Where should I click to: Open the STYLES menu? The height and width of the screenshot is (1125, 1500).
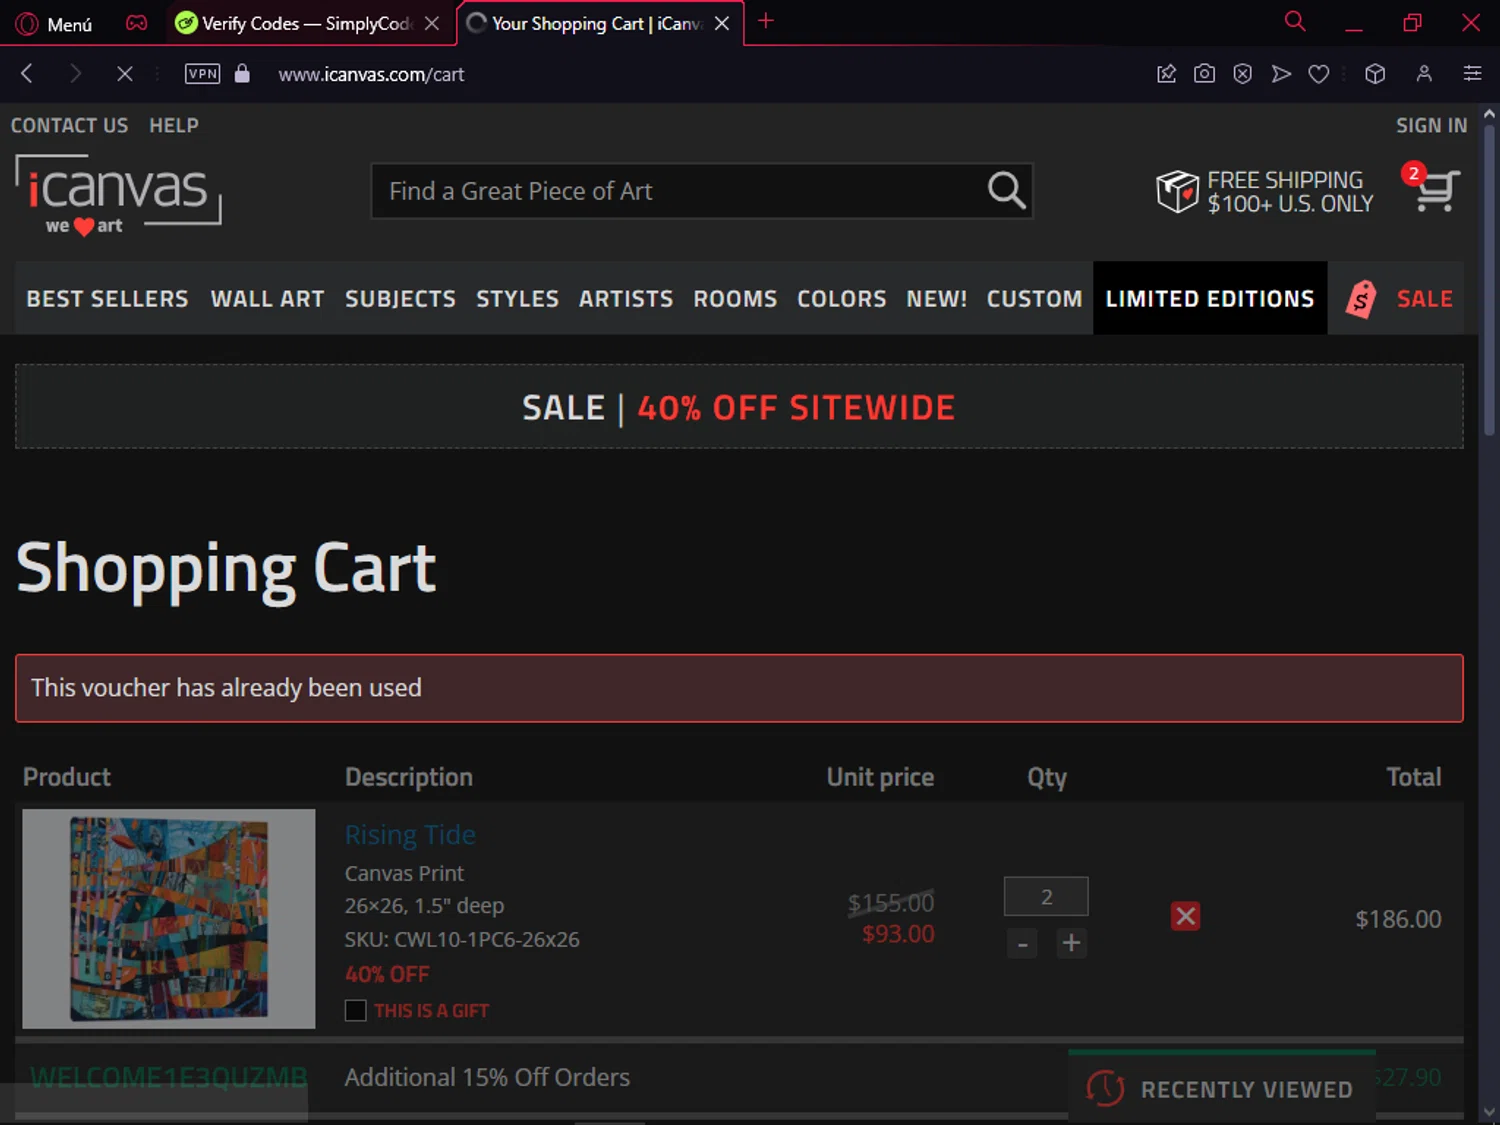pos(517,298)
